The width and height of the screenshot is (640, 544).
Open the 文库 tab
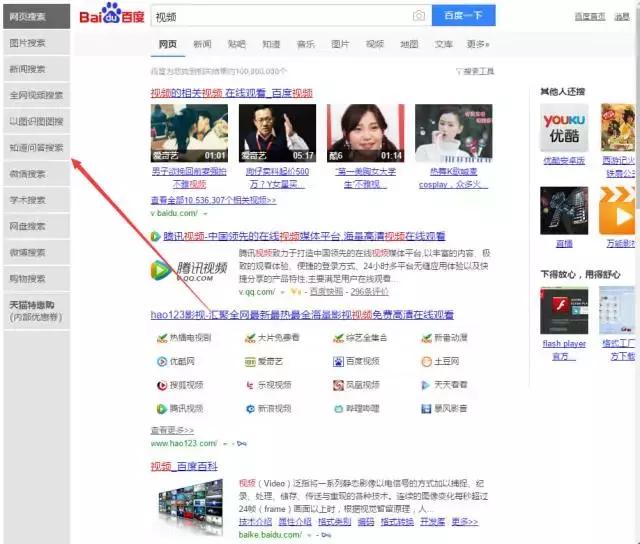coord(444,44)
